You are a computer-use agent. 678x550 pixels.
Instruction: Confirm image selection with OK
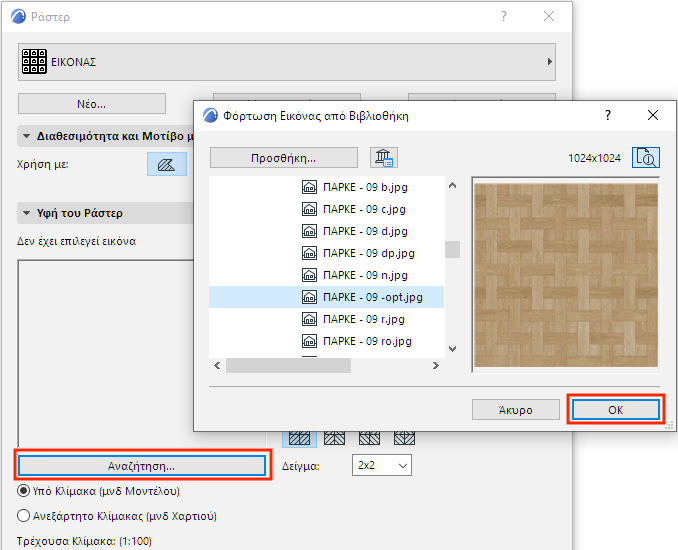[616, 409]
